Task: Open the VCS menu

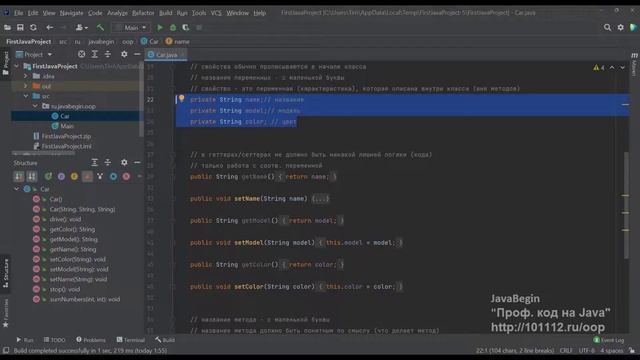Action: (216, 13)
